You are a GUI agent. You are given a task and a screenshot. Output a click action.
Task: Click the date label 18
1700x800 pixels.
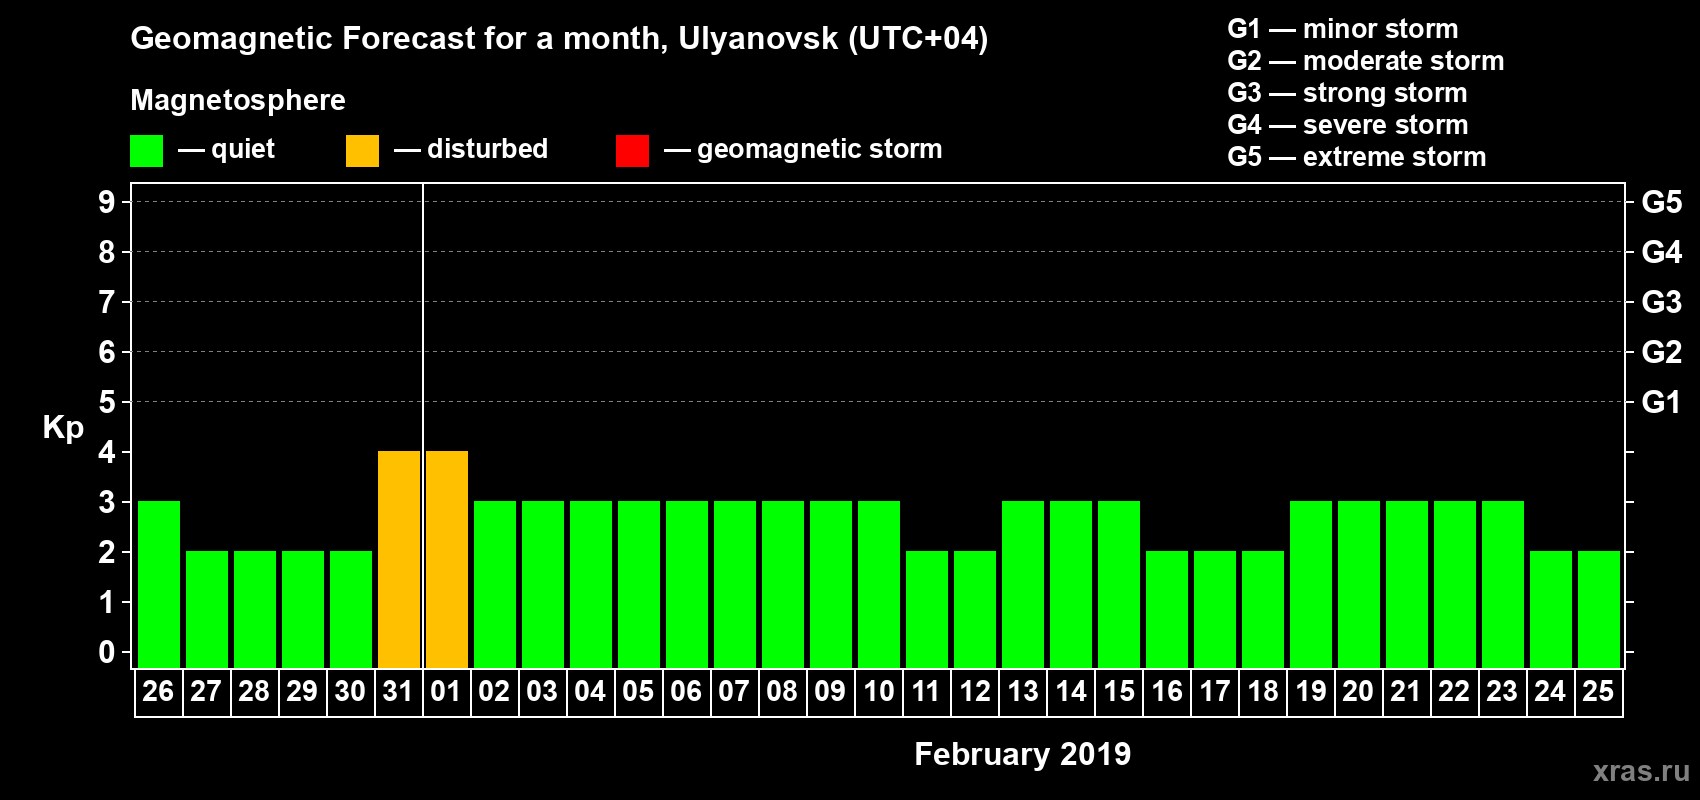pos(1262,691)
